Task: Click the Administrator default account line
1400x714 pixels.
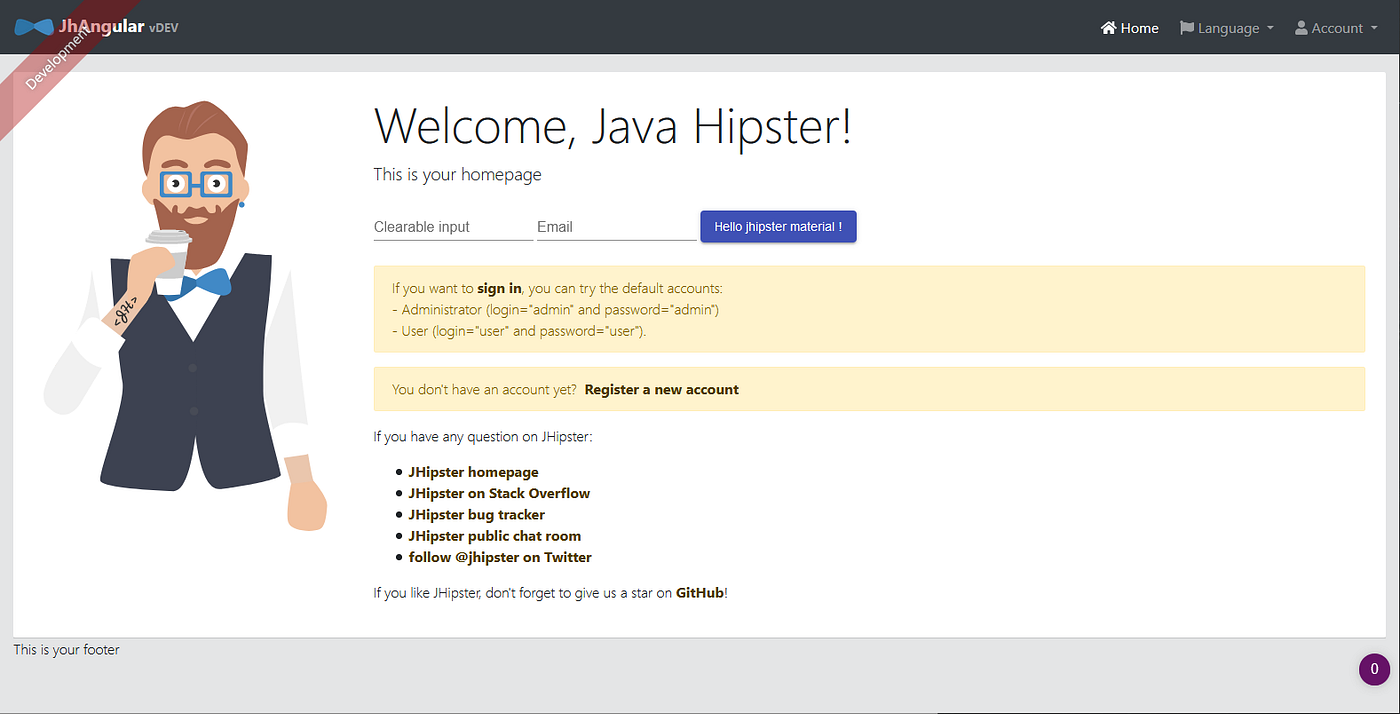Action: tap(556, 310)
